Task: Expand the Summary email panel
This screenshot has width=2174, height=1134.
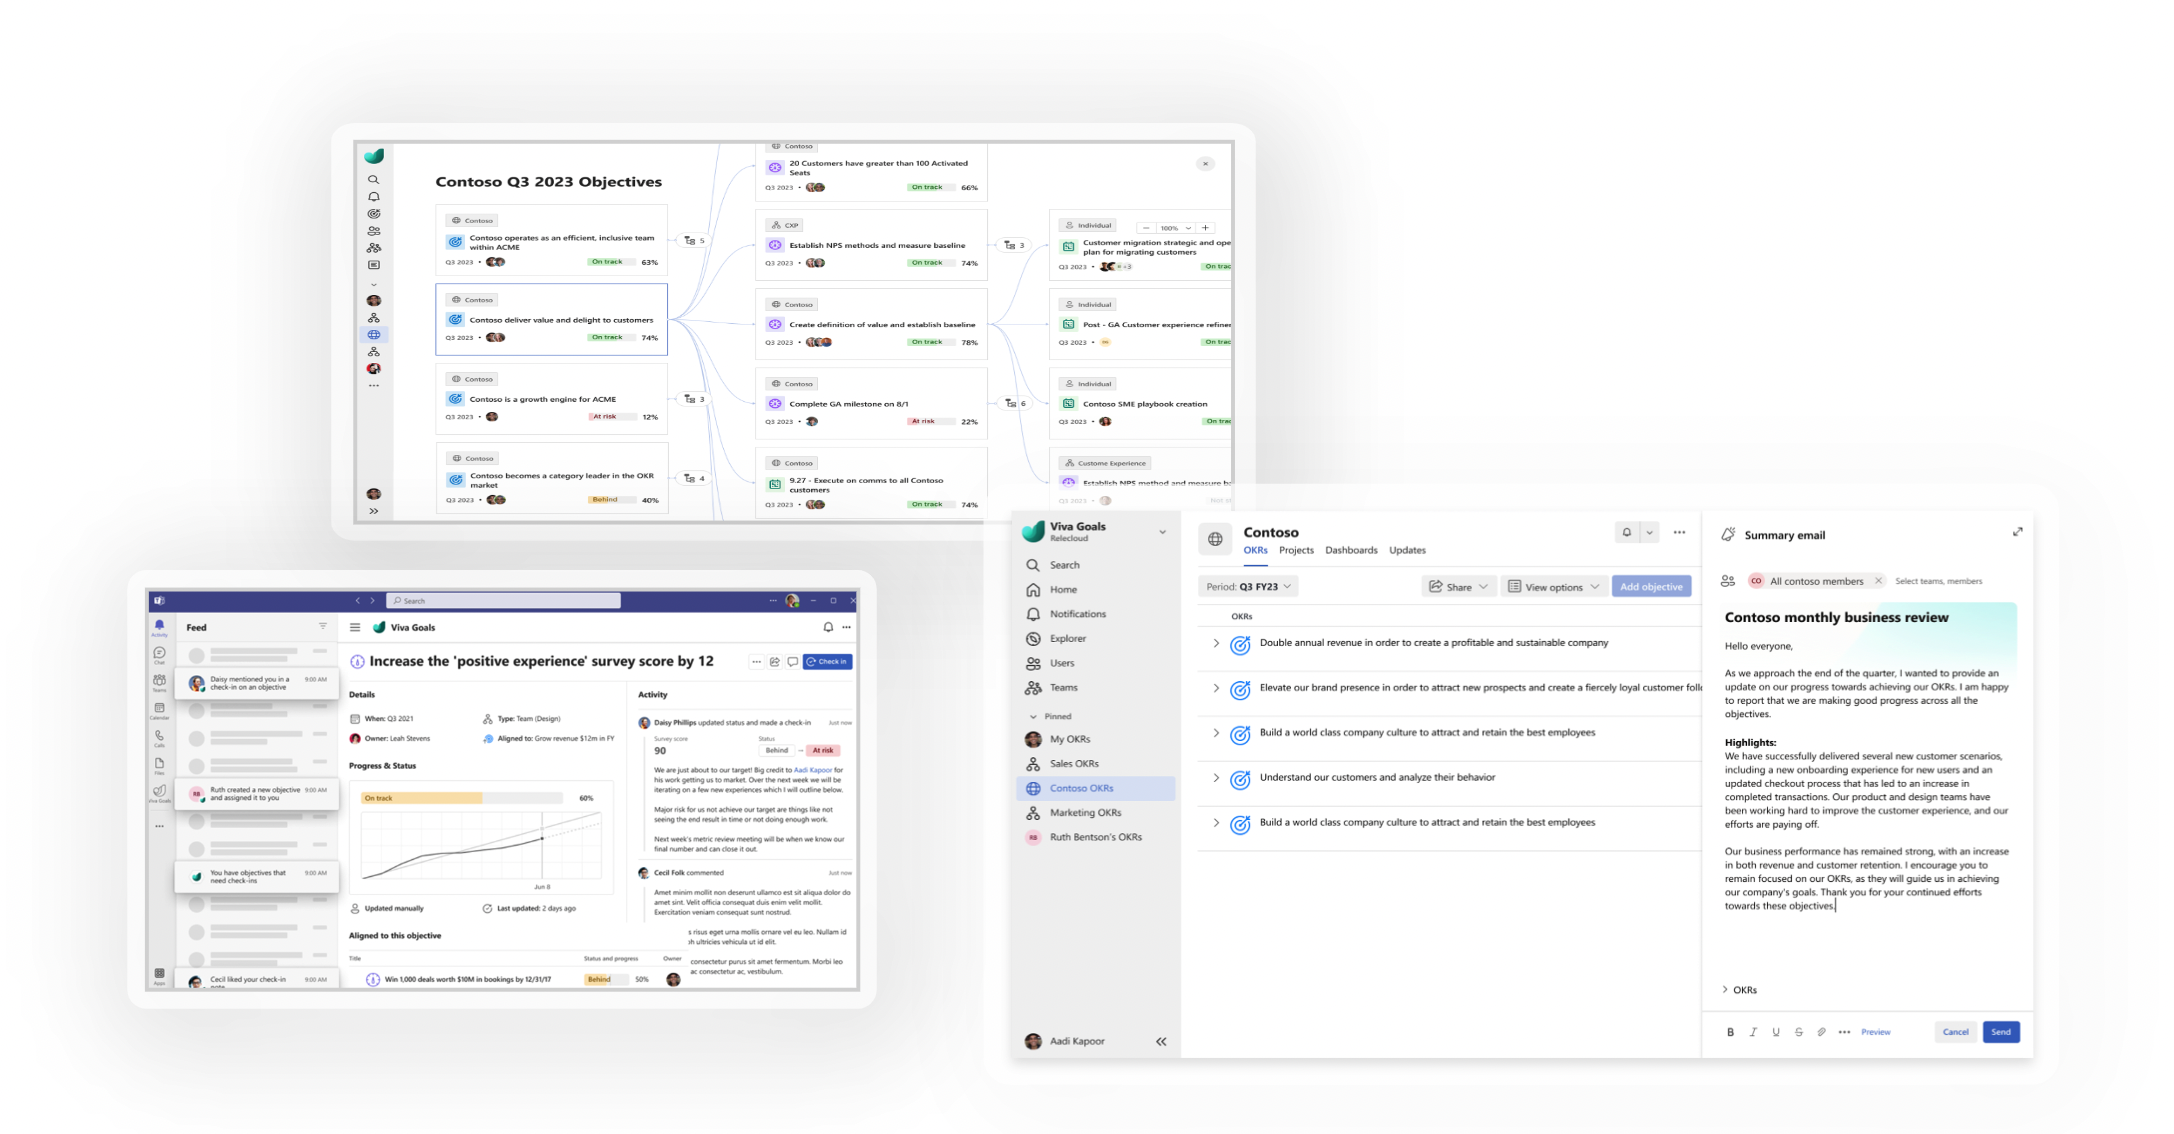Action: pyautogui.click(x=2017, y=532)
